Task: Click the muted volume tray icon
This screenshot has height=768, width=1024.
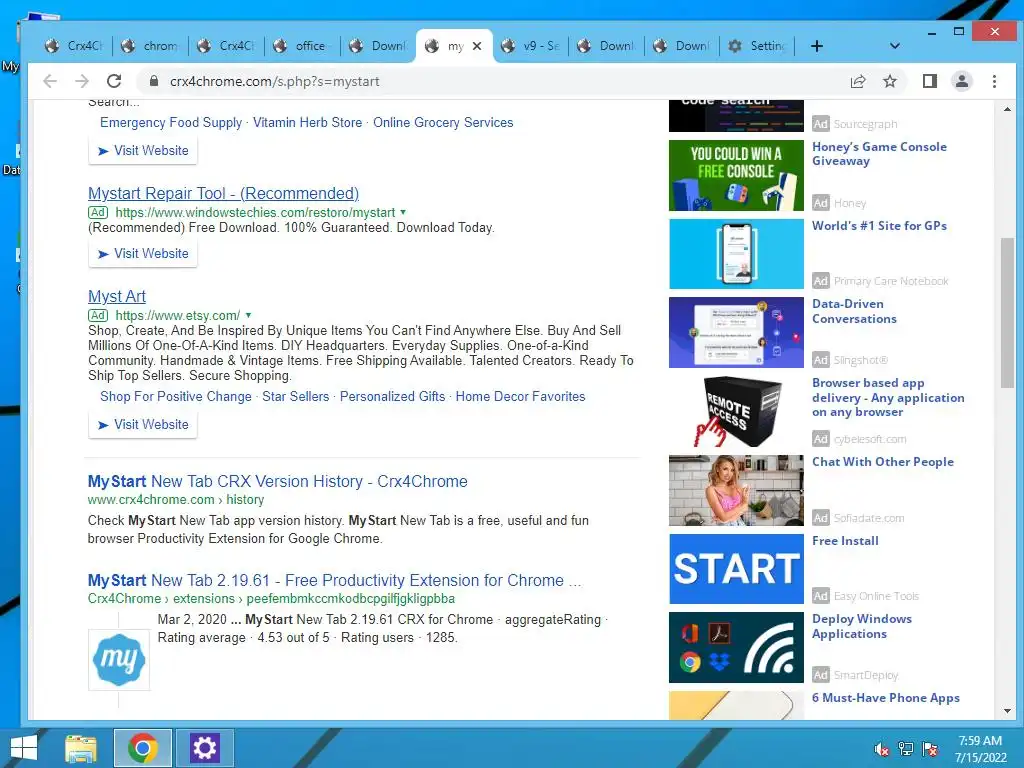Action: pyautogui.click(x=882, y=749)
